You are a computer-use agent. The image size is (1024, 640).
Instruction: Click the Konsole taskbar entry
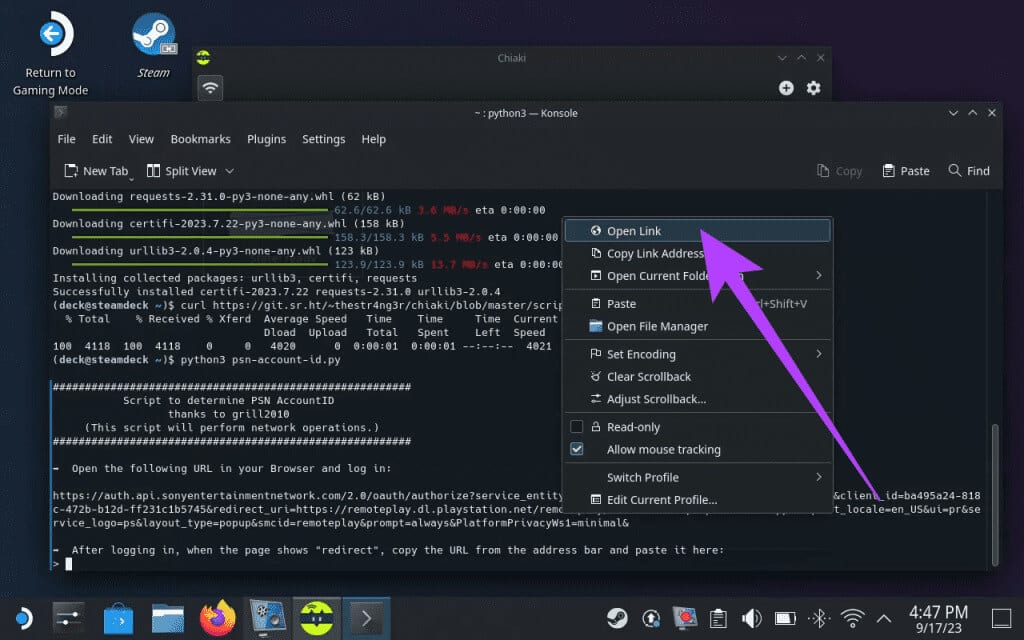click(366, 618)
